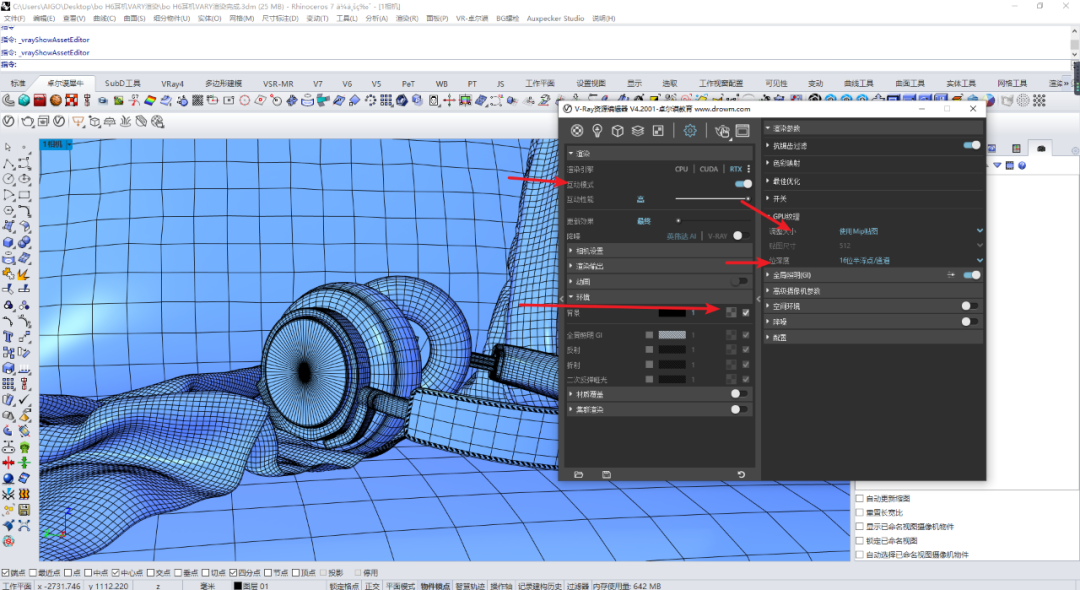Toggle 正交 ortho in status bar
The image size is (1080, 590).
point(372,586)
